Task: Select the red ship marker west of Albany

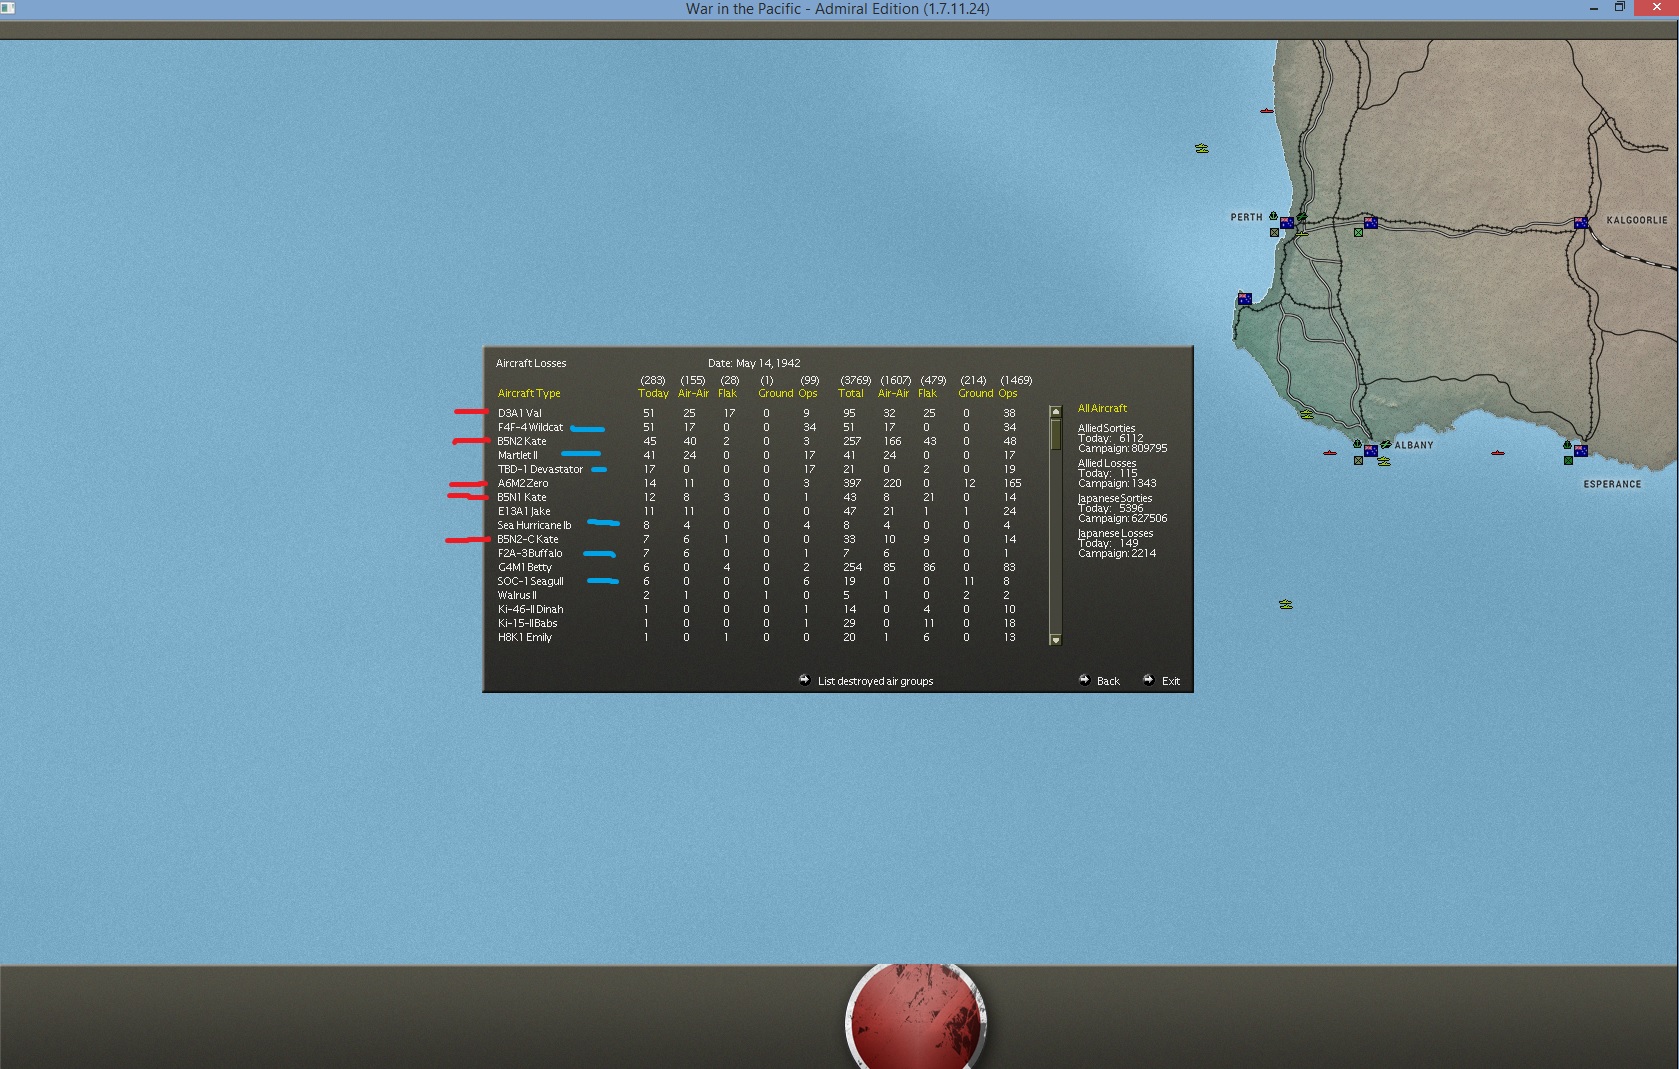Action: 1330,453
